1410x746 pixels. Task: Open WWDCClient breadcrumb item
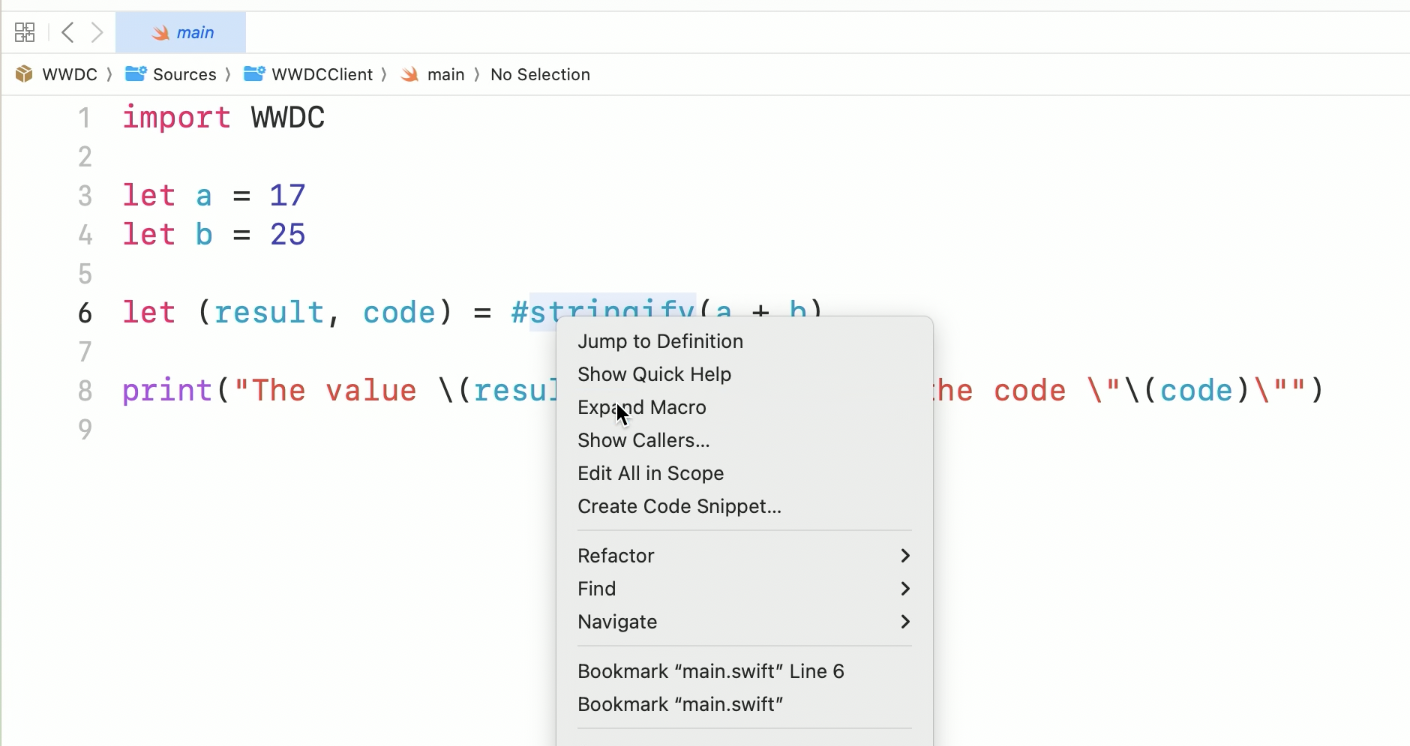pyautogui.click(x=322, y=74)
